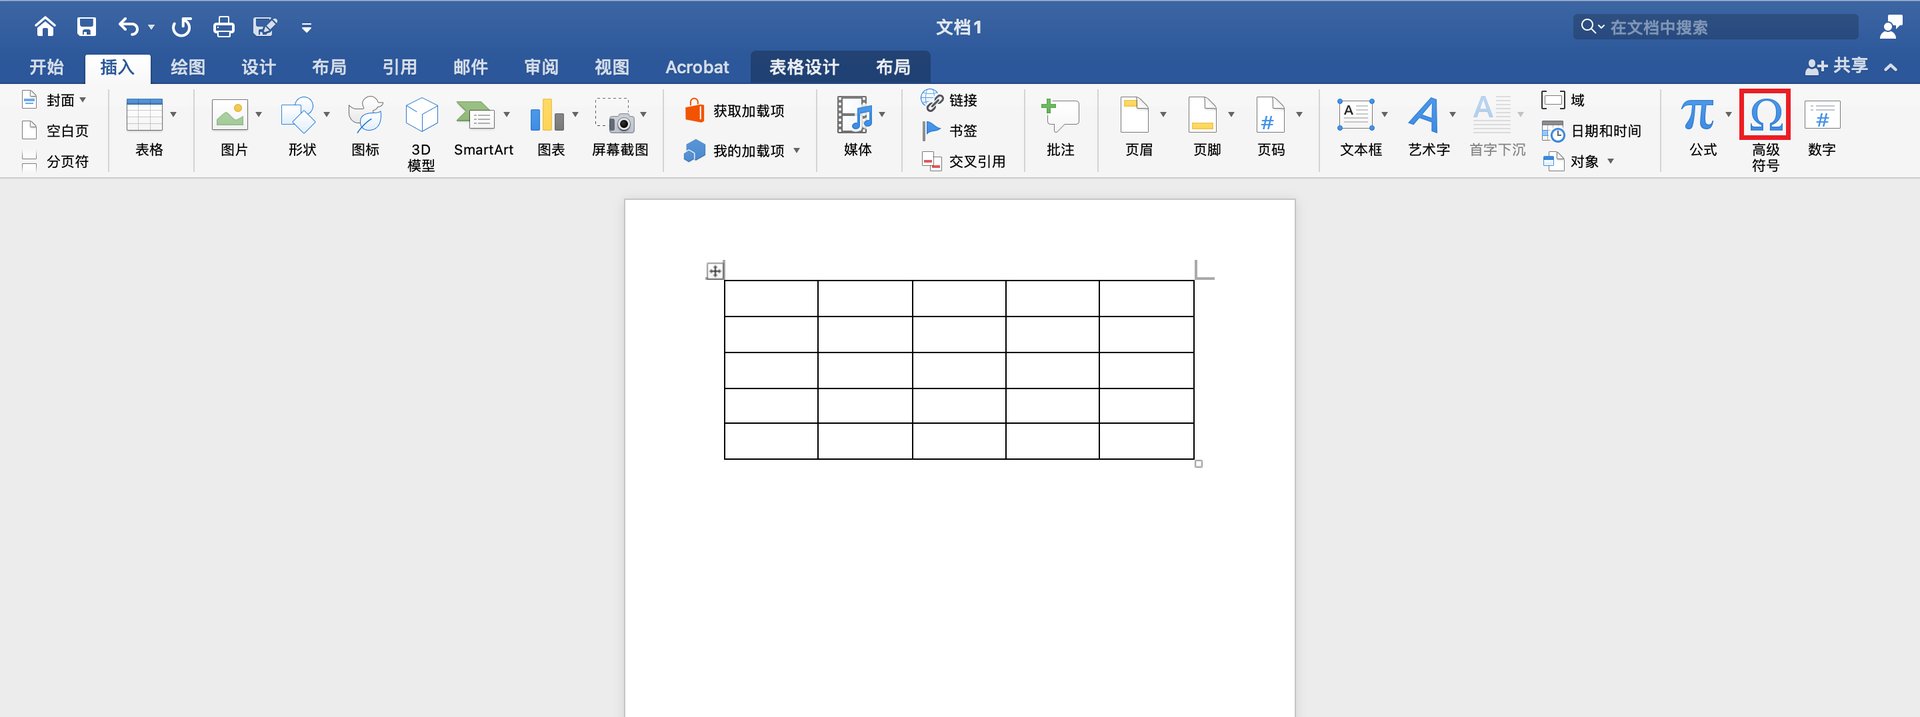Image resolution: width=1920 pixels, height=717 pixels.
Task: Insert a SmartArt graphic
Action: (483, 128)
